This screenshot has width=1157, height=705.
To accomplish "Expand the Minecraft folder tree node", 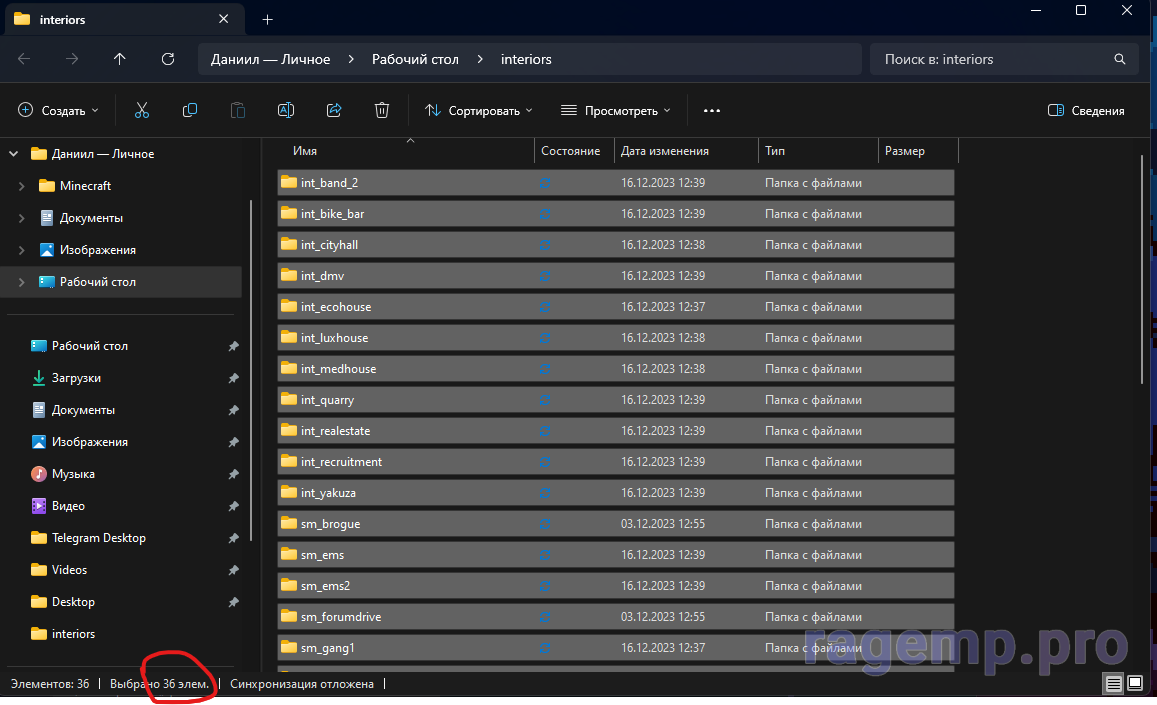I will [22, 186].
